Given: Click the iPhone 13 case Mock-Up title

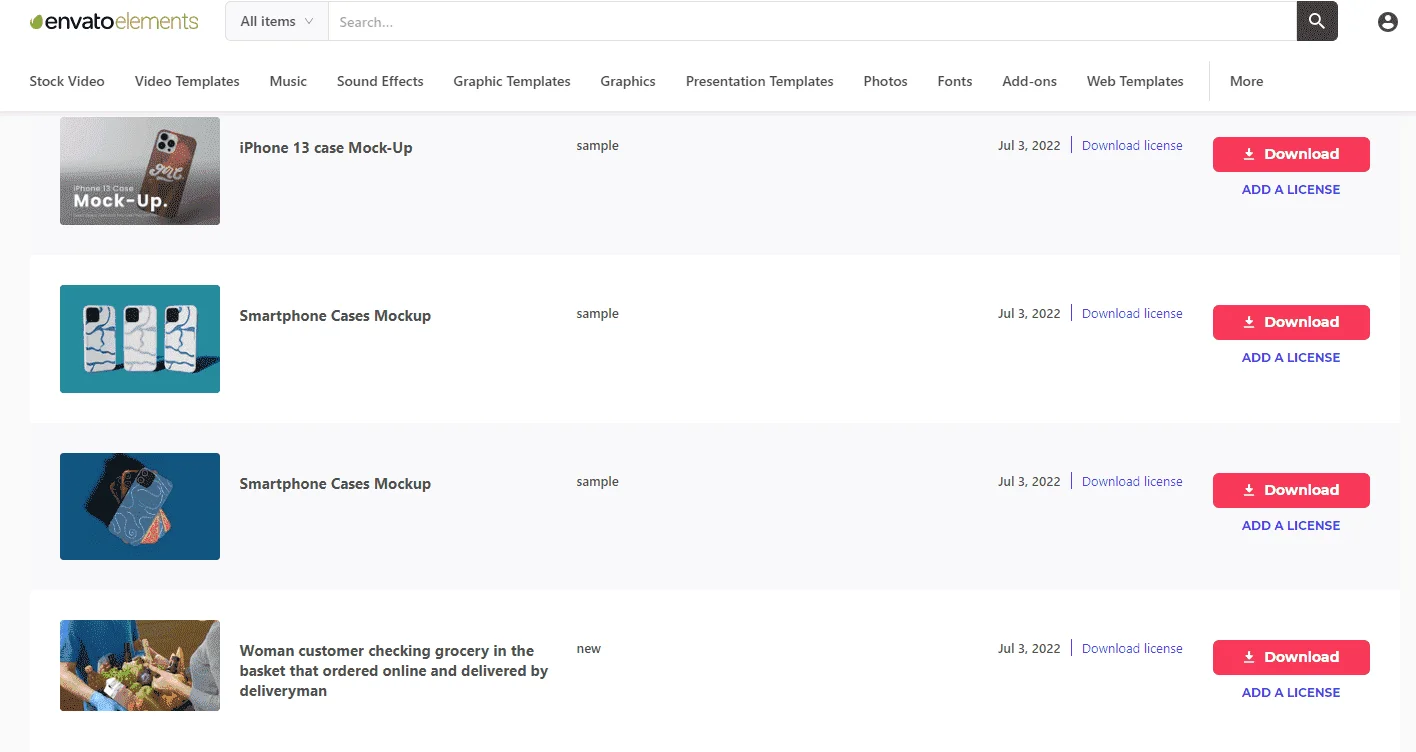Looking at the screenshot, I should coord(326,147).
